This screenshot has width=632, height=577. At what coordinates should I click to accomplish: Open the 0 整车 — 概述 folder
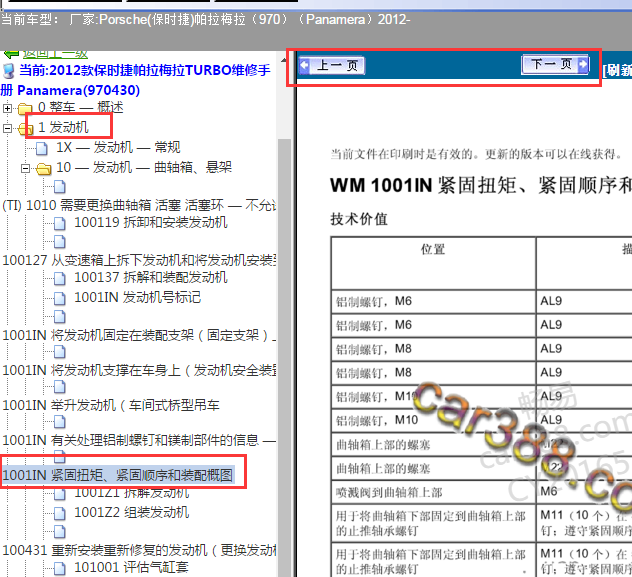[81, 107]
